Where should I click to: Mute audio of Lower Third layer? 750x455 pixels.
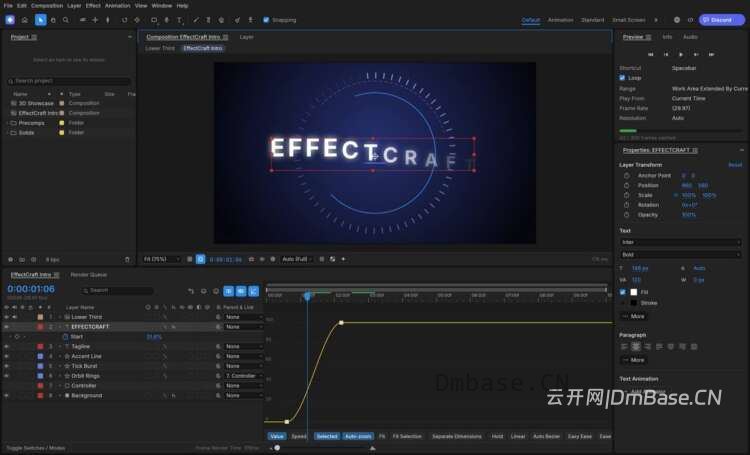point(15,317)
